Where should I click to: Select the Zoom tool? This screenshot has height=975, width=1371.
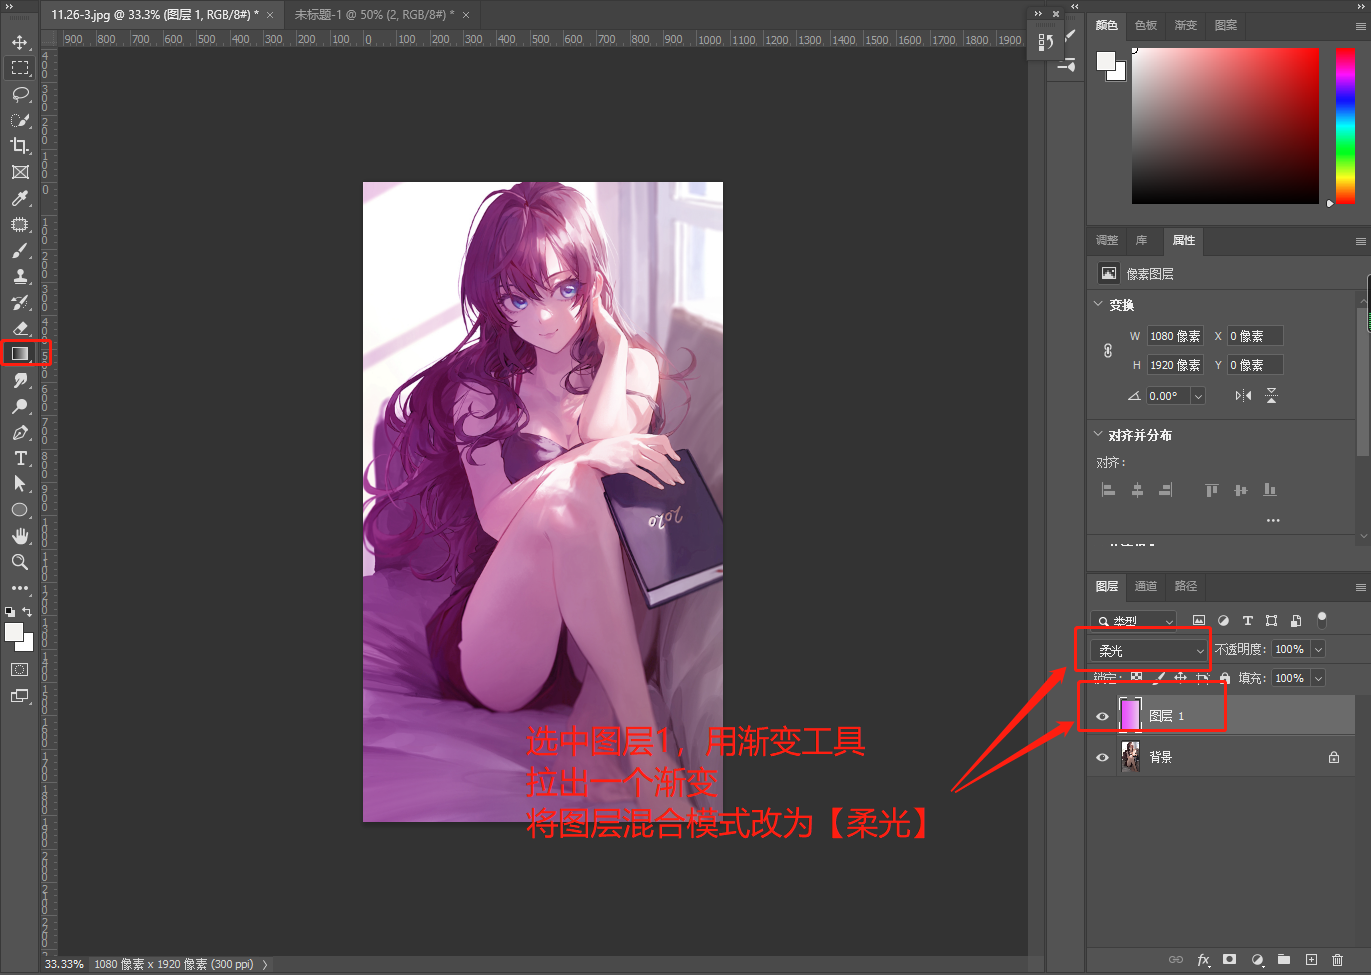click(20, 562)
